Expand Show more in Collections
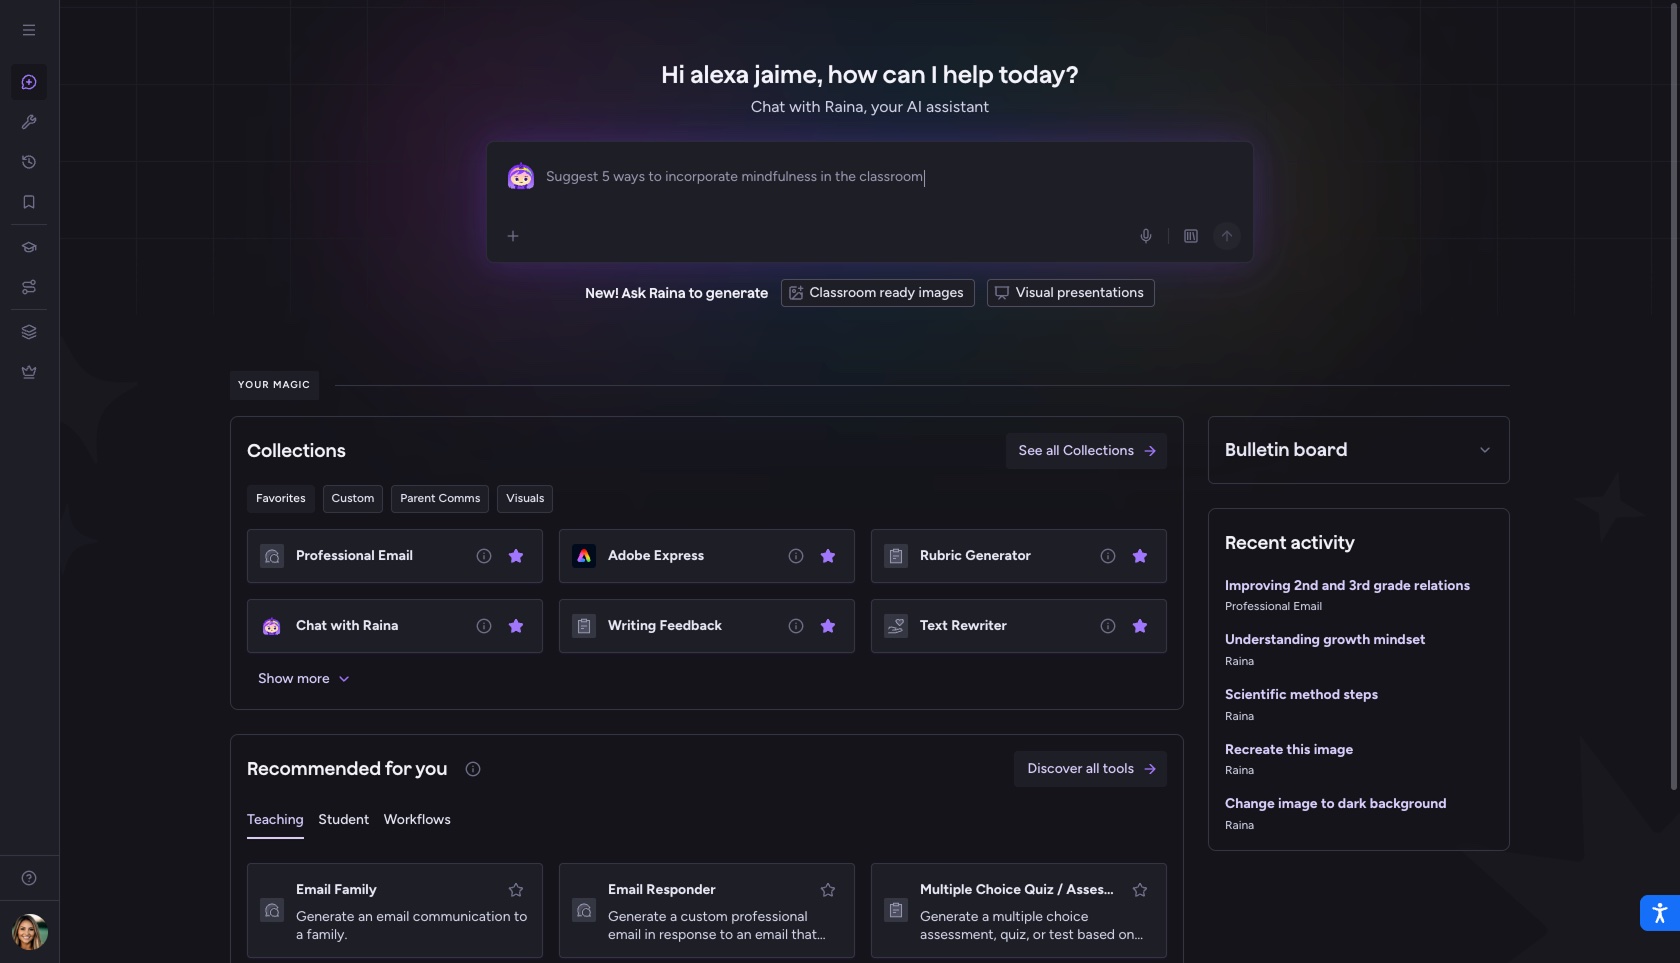 [303, 679]
